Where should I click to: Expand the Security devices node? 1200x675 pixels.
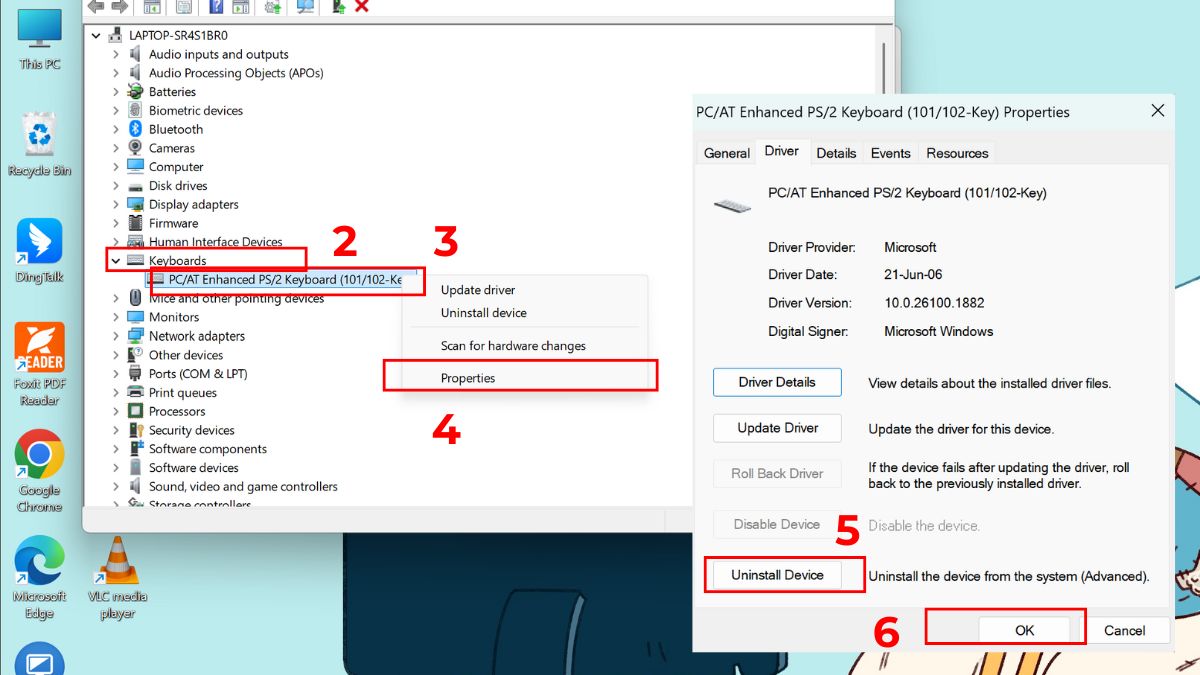click(116, 430)
